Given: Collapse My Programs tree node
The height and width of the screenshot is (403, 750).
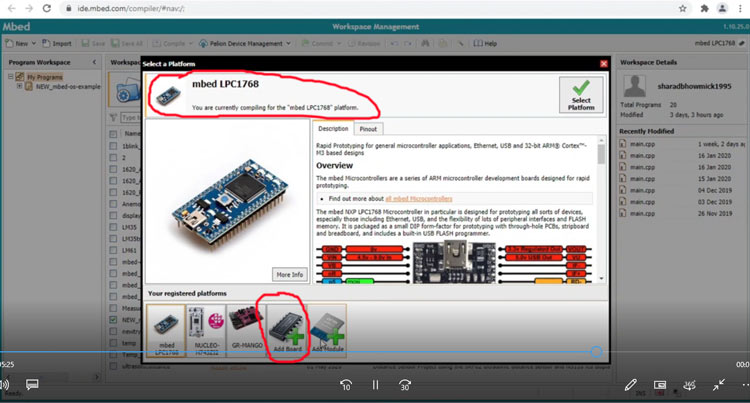Looking at the screenshot, I should tap(10, 76).
